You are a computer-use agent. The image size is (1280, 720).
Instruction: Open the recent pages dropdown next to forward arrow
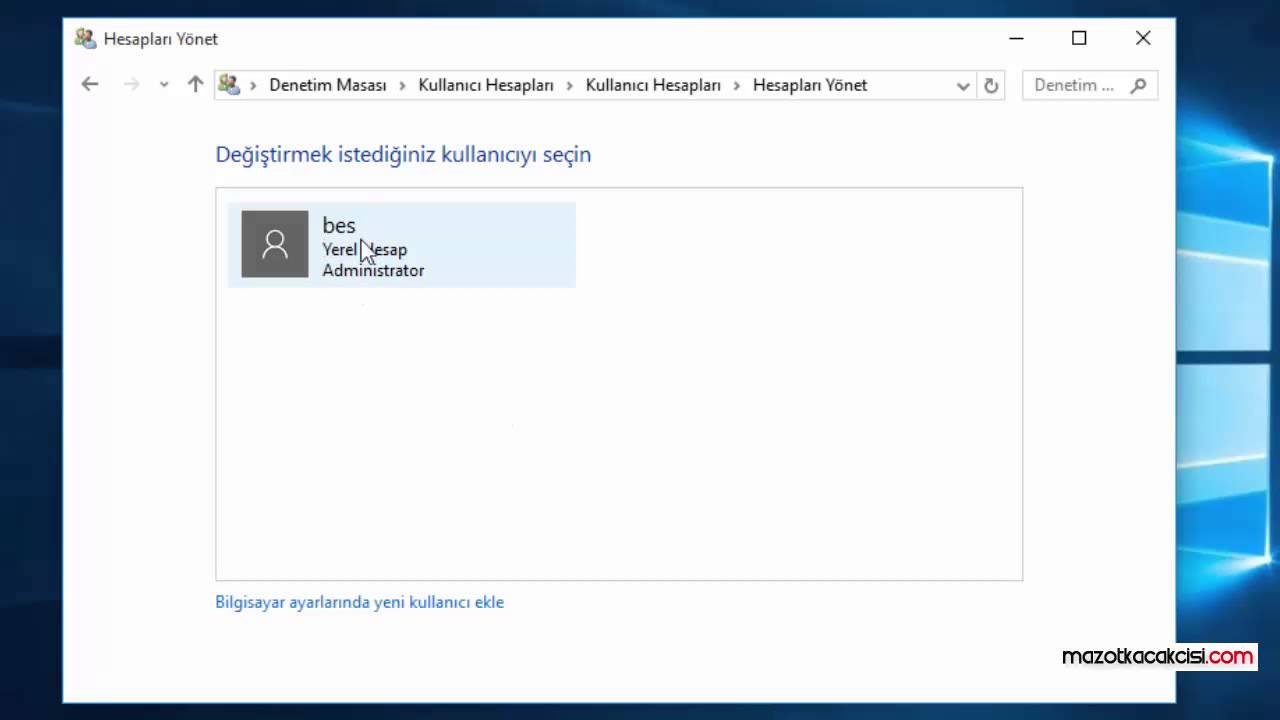(163, 85)
